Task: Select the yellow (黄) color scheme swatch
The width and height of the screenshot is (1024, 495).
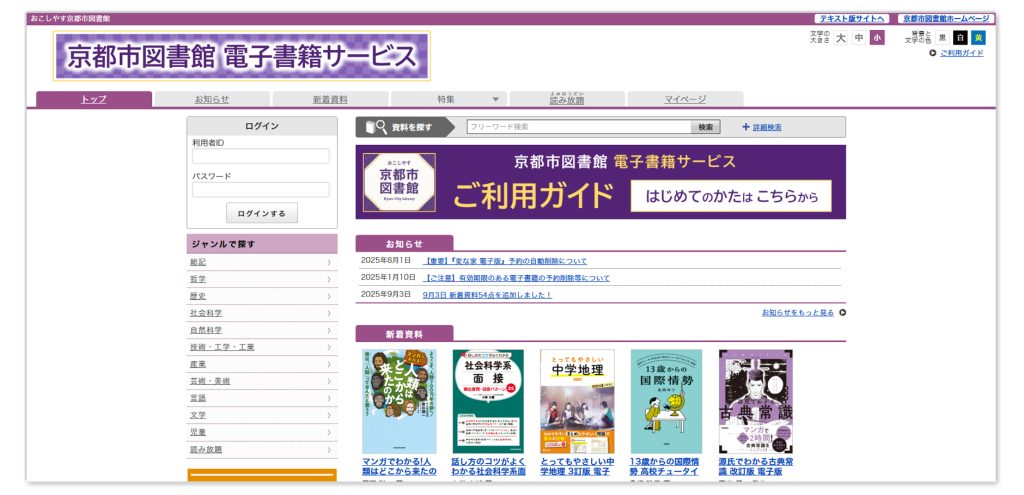Action: click(978, 38)
